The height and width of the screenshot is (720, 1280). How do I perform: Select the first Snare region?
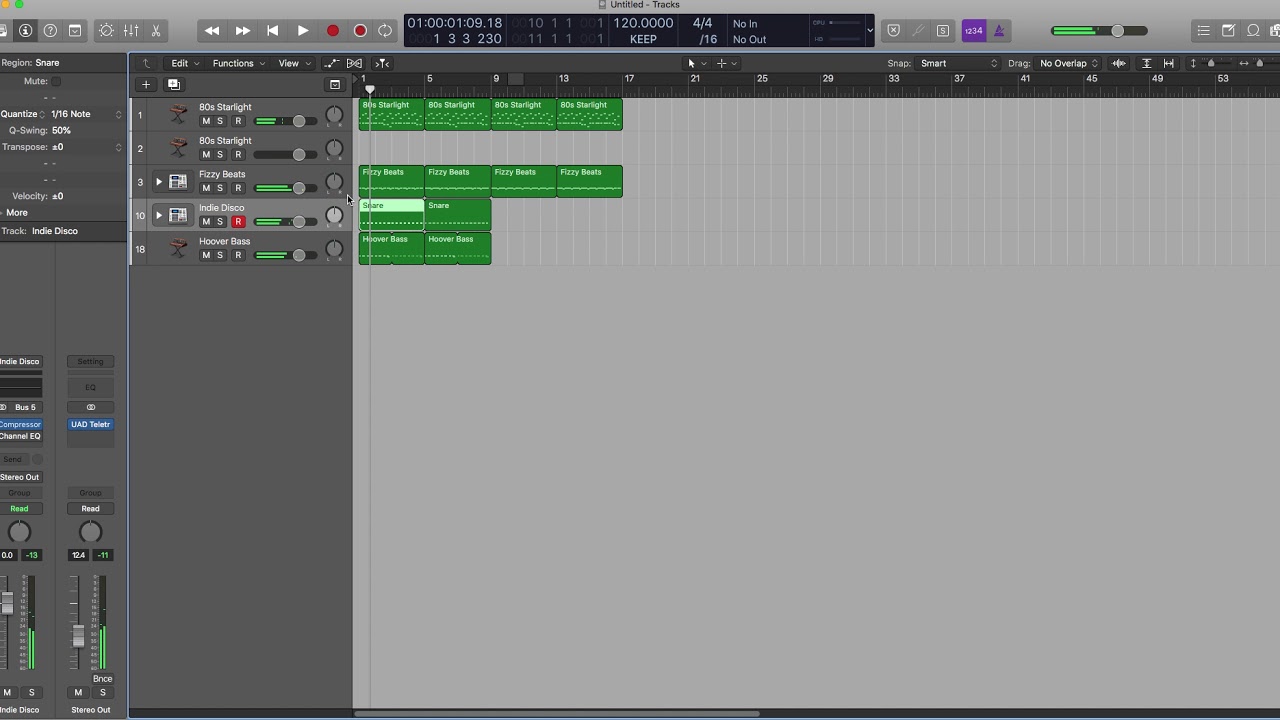tap(392, 215)
